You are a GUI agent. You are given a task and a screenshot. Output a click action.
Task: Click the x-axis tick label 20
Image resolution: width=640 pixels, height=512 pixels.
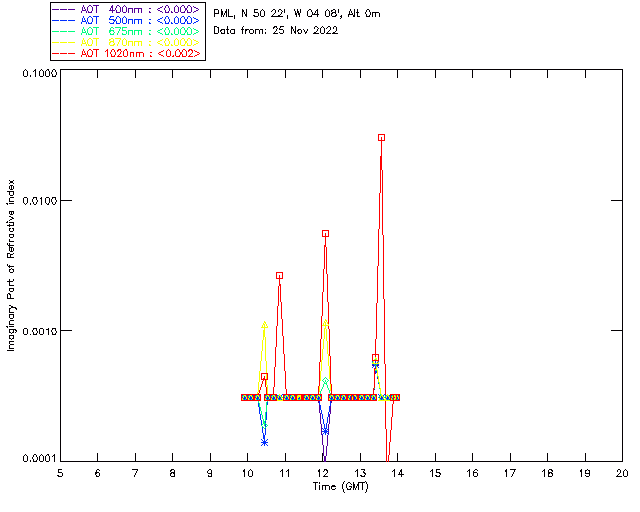[x=622, y=473]
